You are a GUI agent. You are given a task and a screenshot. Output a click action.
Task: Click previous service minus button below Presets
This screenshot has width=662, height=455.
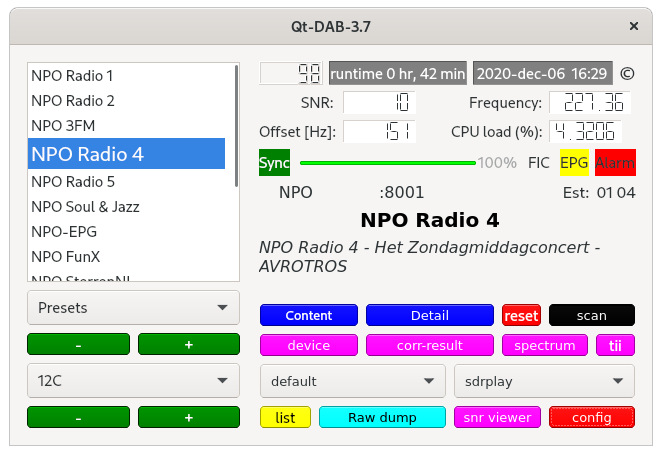pos(79,344)
